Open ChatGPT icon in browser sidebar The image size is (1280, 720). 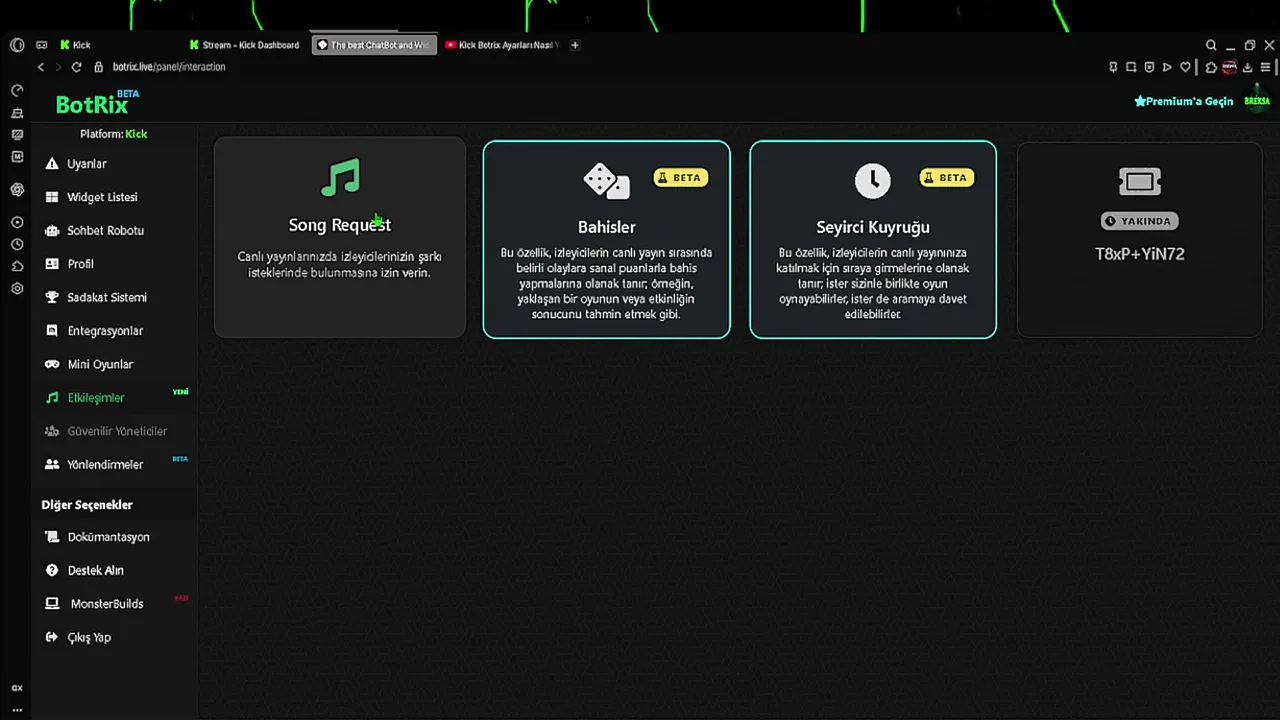17,189
